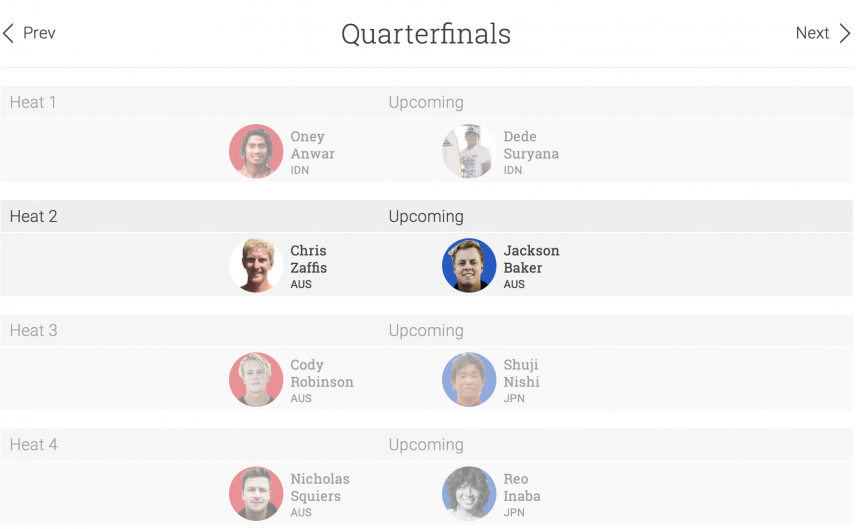Expand the Heat 2 header row
Image resolution: width=856 pixels, height=529 pixels.
click(426, 216)
